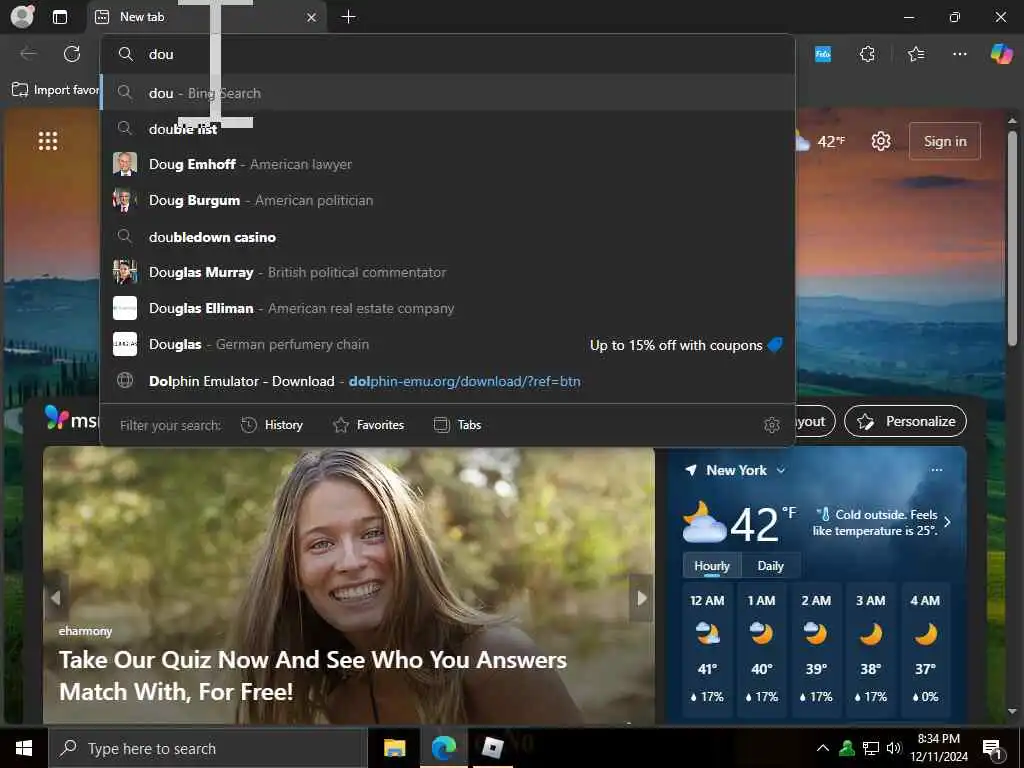Filter search by Tabs
Image resolution: width=1024 pixels, height=768 pixels.
pyautogui.click(x=458, y=425)
